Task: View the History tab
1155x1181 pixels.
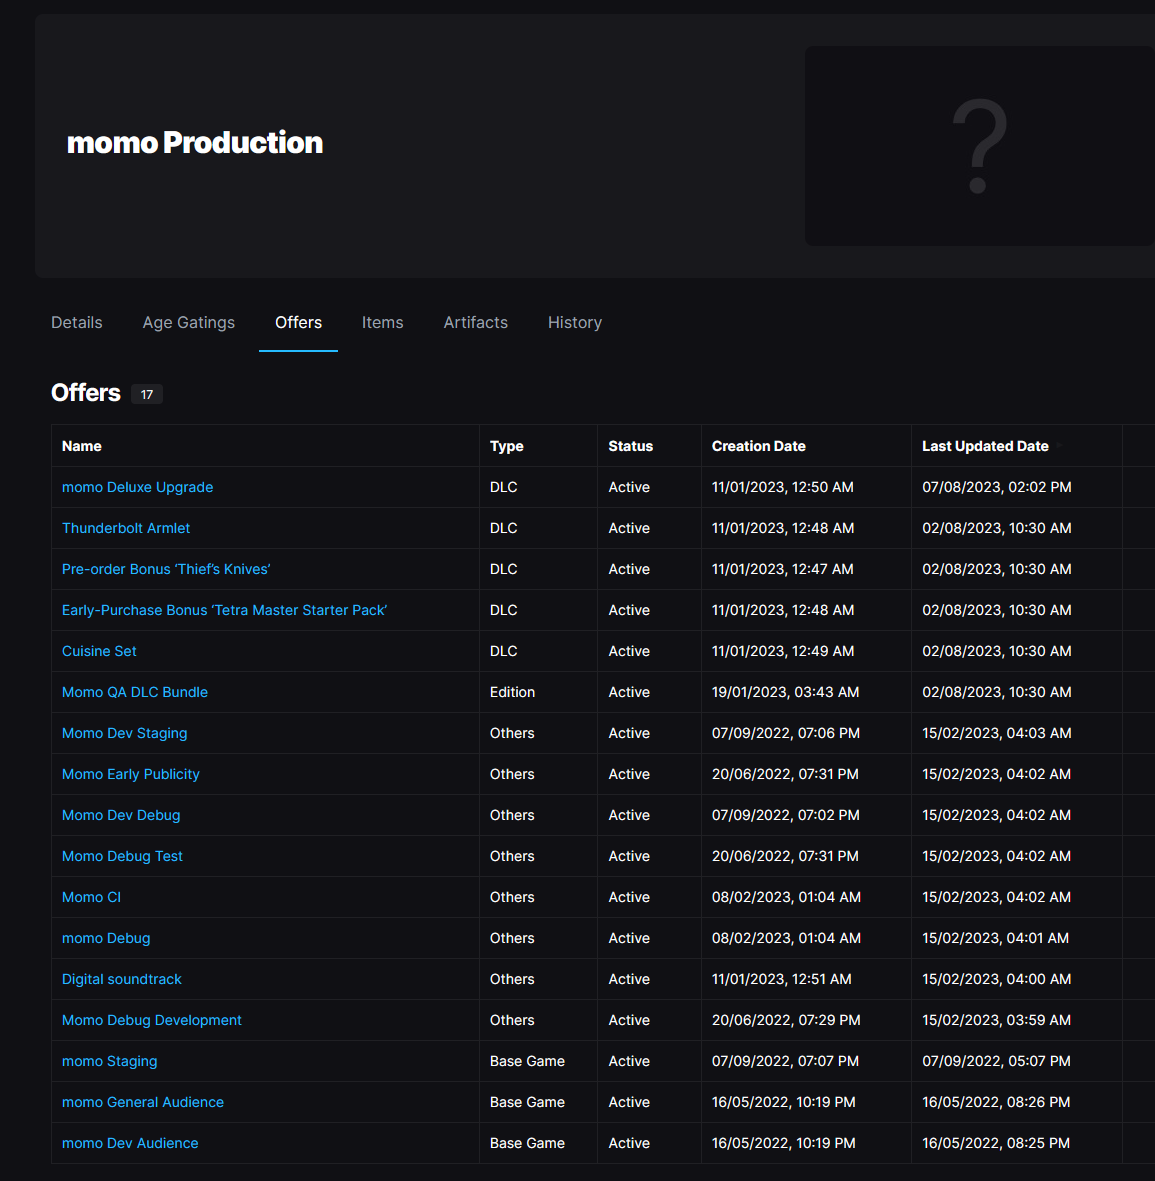Action: [575, 322]
